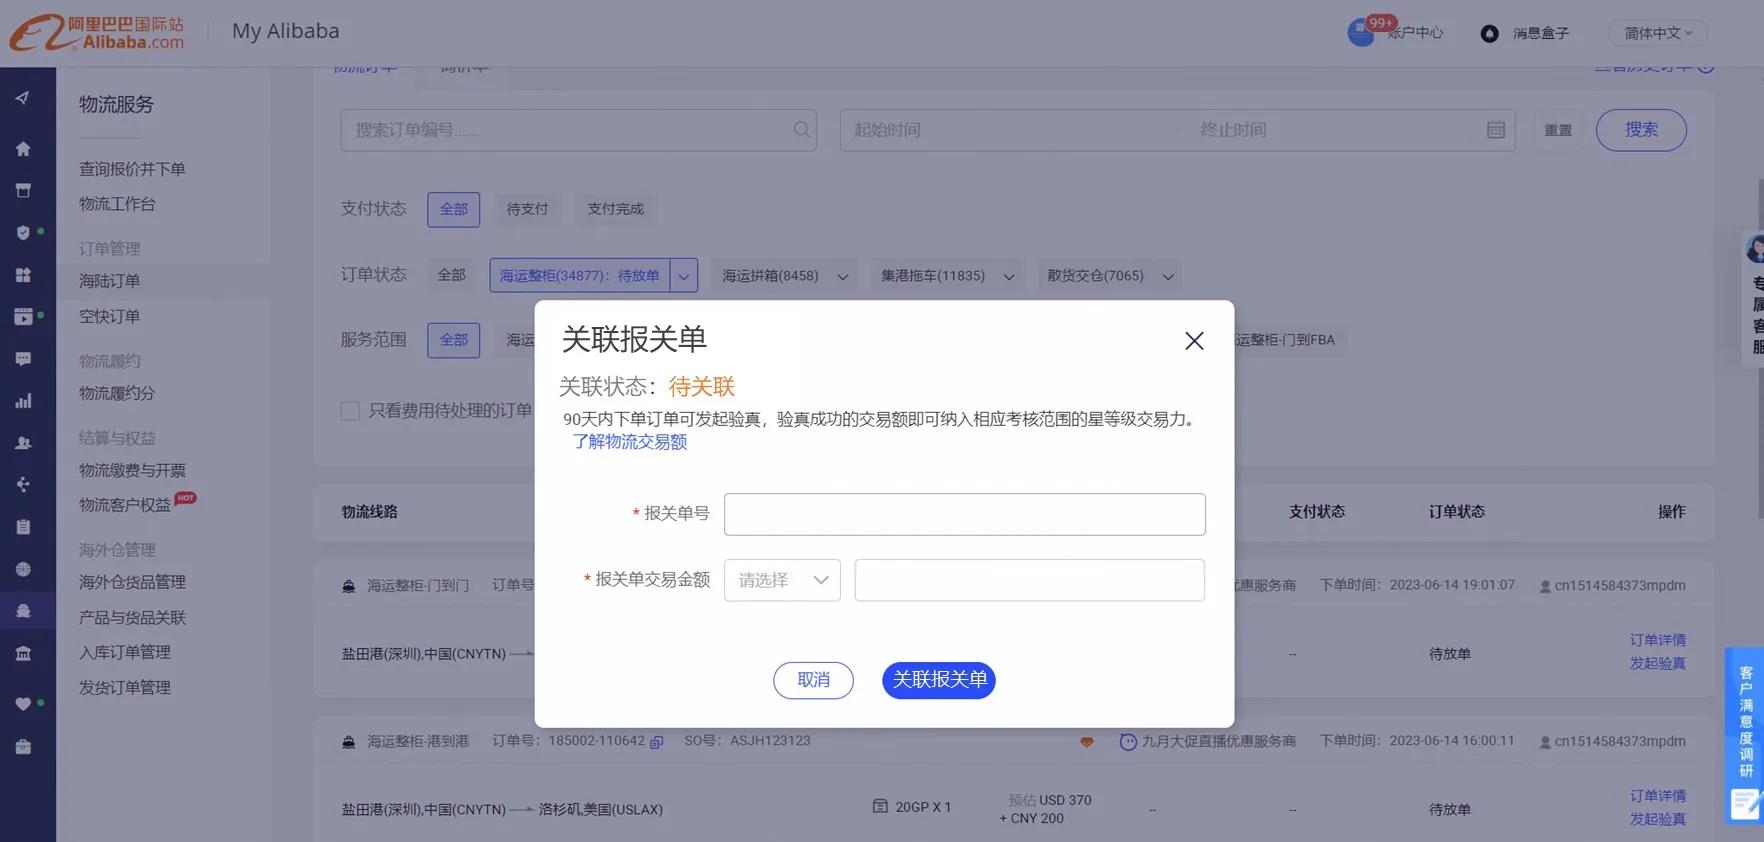Select 全部 under 订单状态
Image resolution: width=1764 pixels, height=842 pixels.
451,275
